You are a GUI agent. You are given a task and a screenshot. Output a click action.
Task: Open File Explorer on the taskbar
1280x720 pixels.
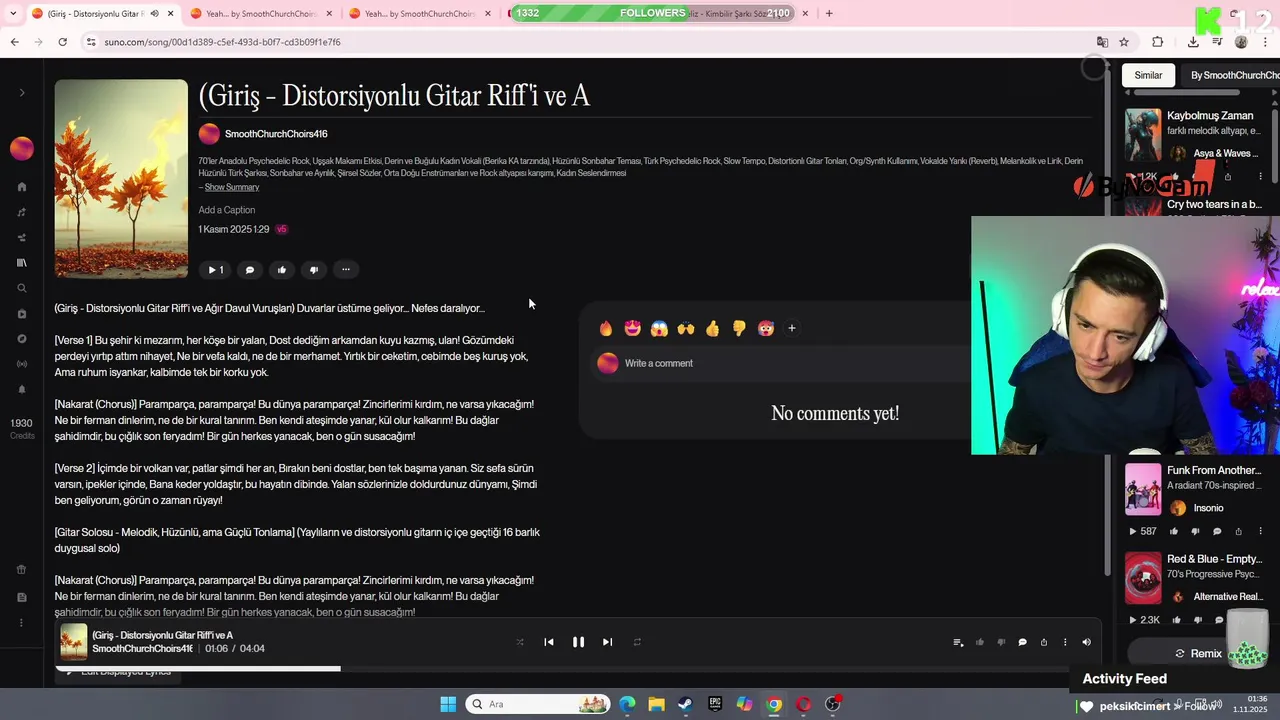pos(656,704)
